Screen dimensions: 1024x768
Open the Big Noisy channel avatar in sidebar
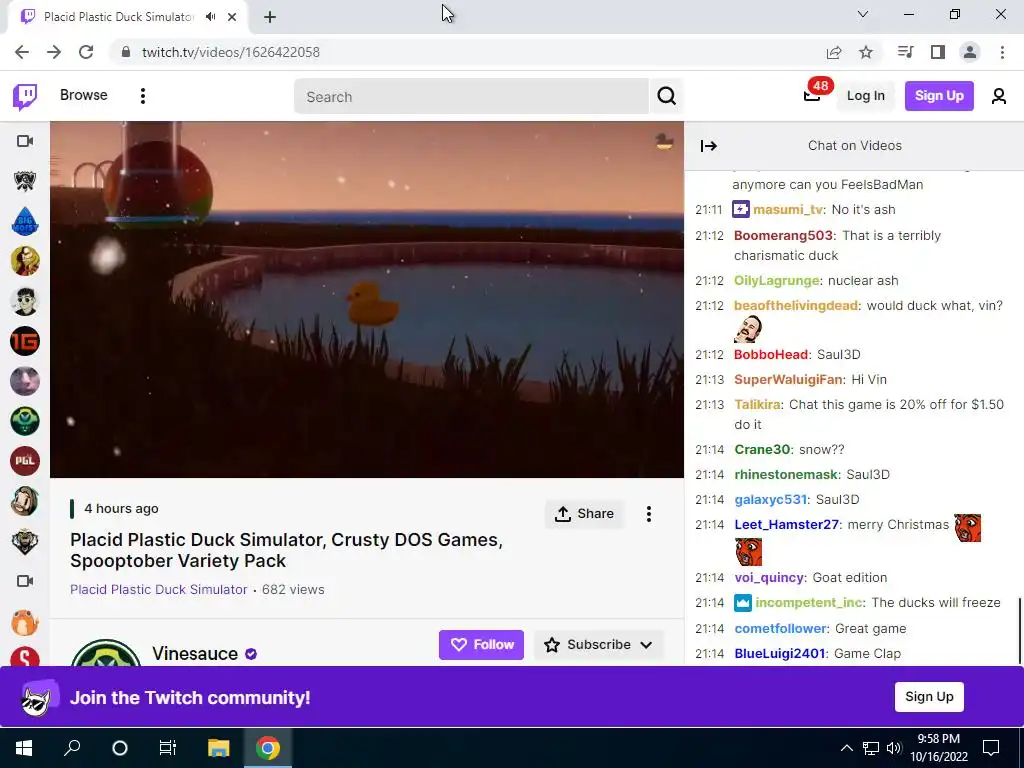click(x=25, y=221)
